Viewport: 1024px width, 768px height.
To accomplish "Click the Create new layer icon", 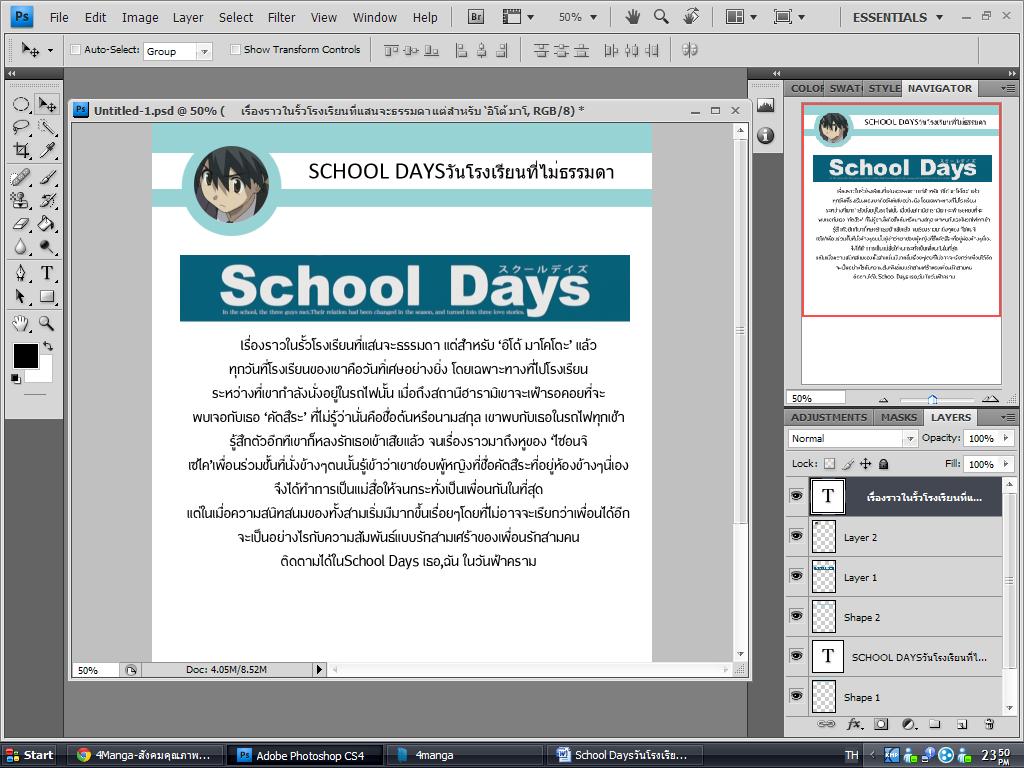I will tap(962, 724).
